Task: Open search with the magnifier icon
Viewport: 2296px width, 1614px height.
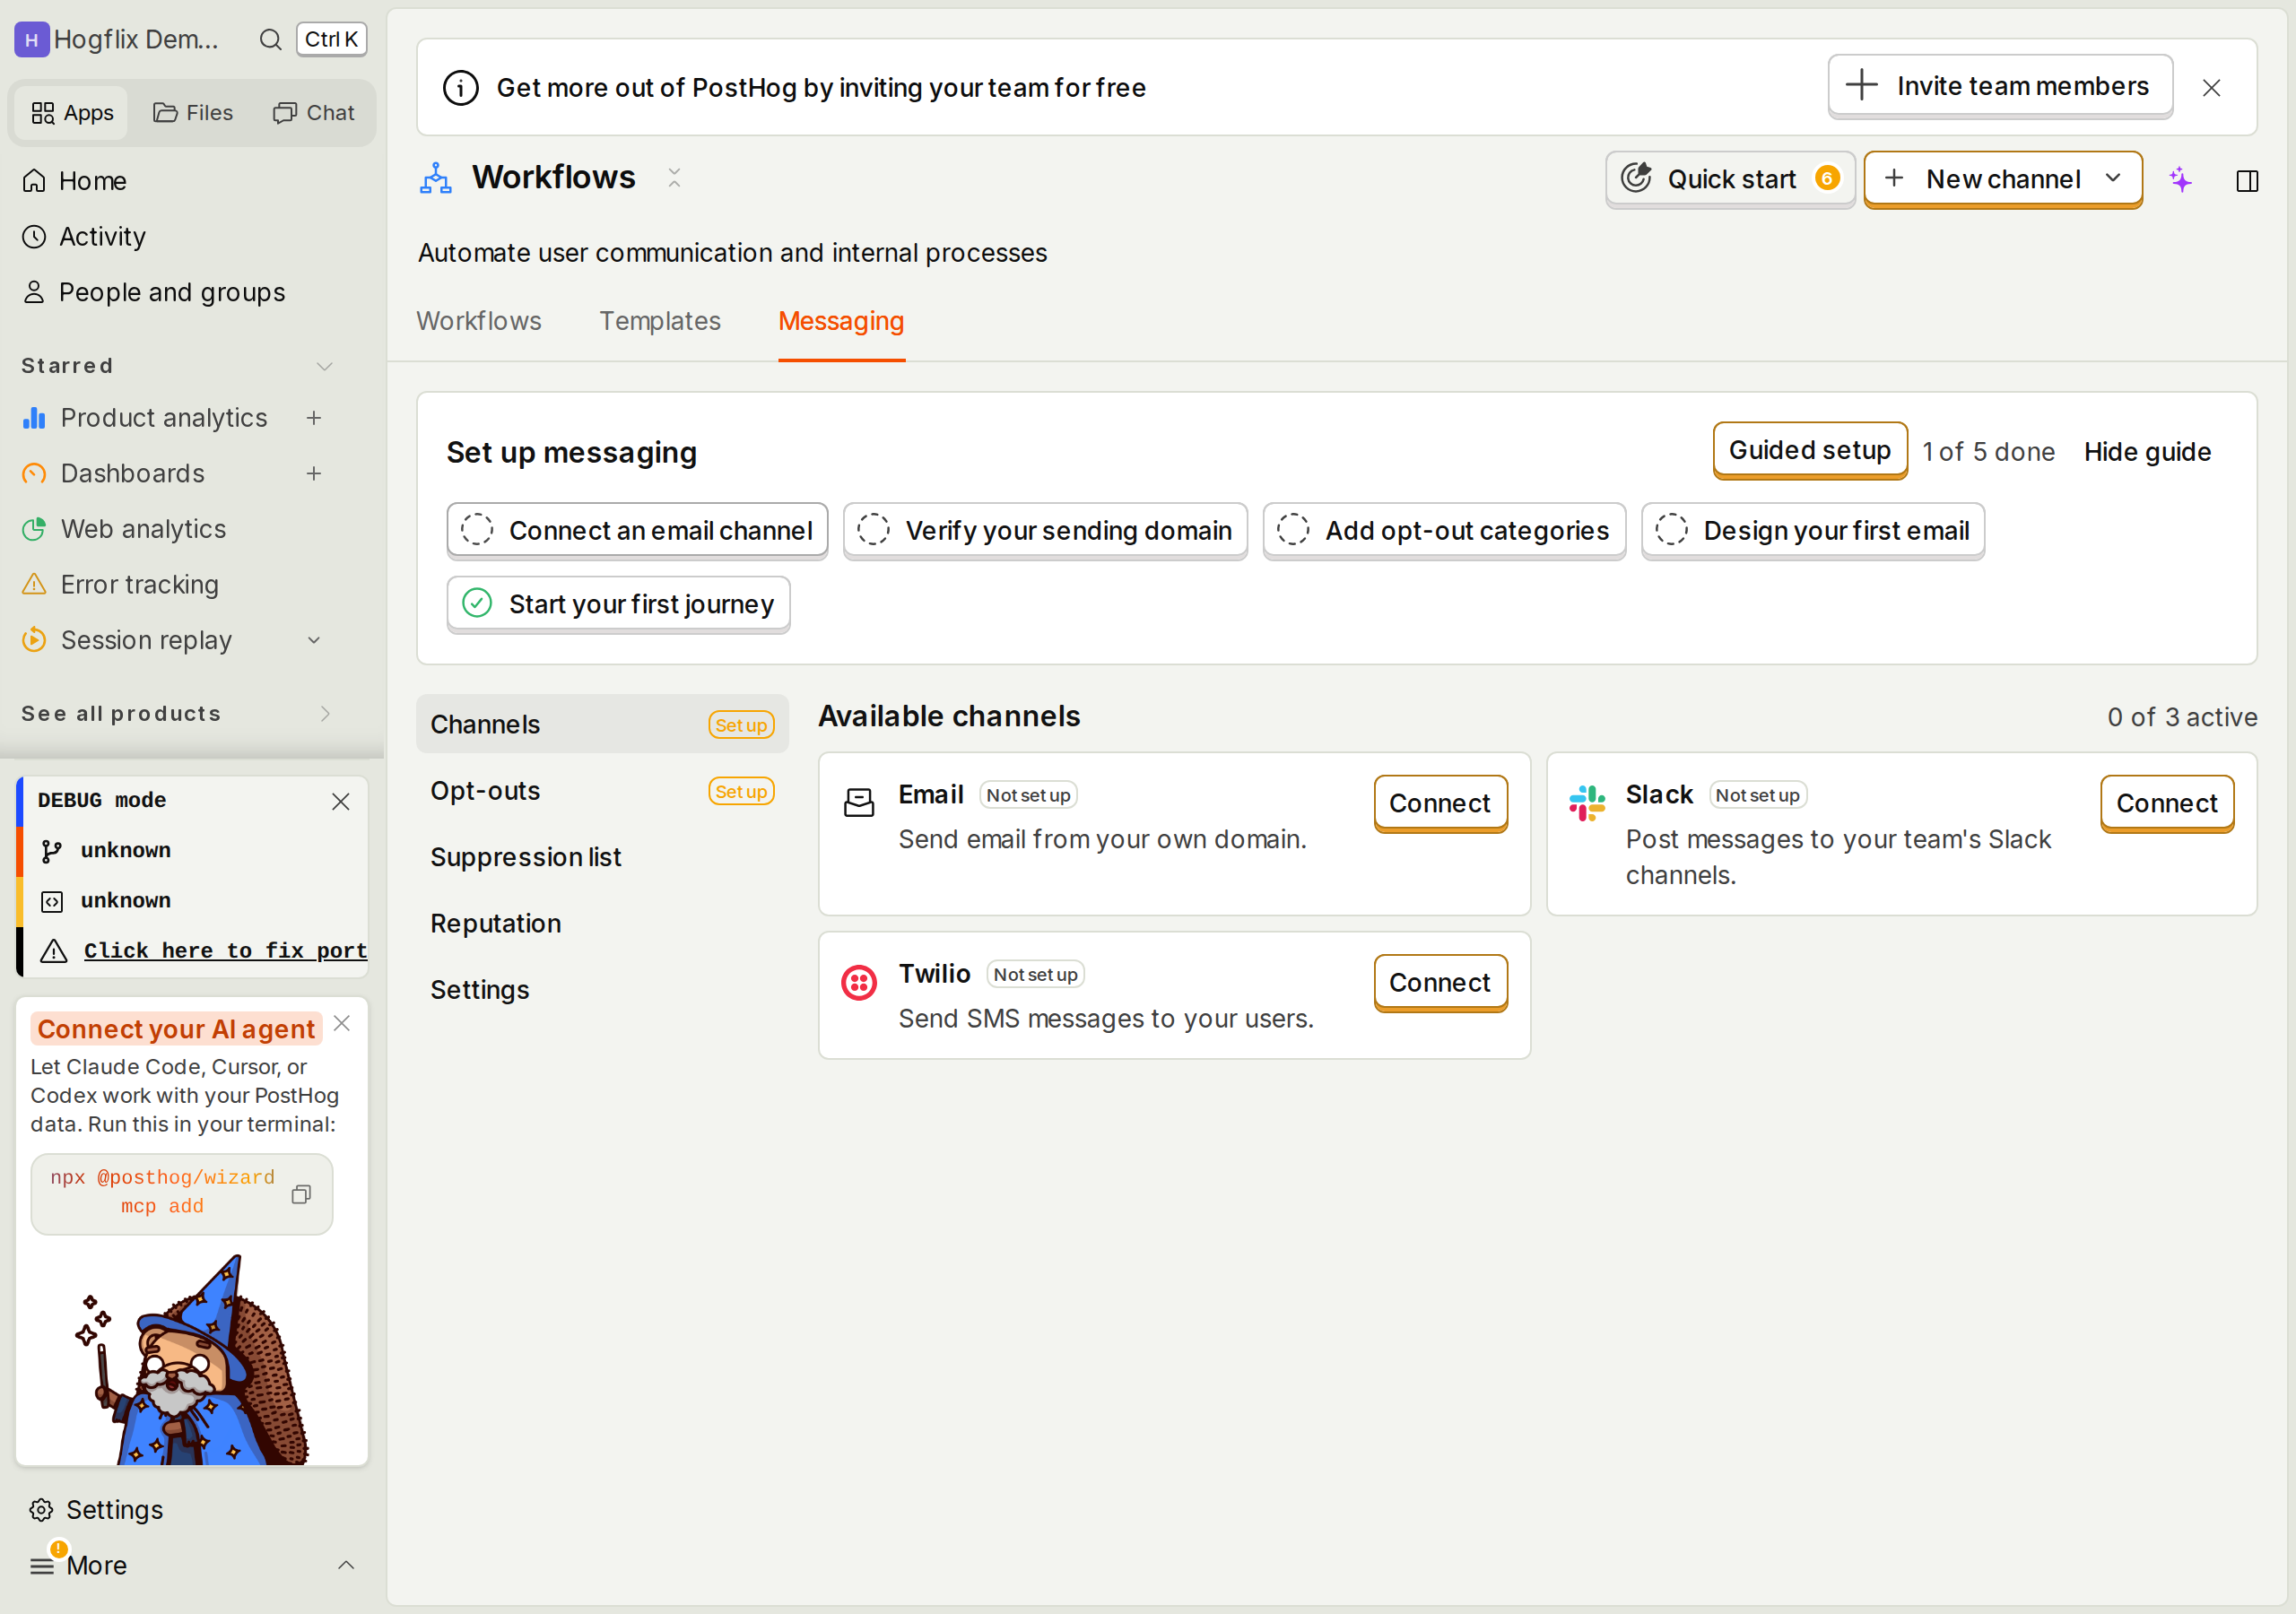Action: coord(270,39)
